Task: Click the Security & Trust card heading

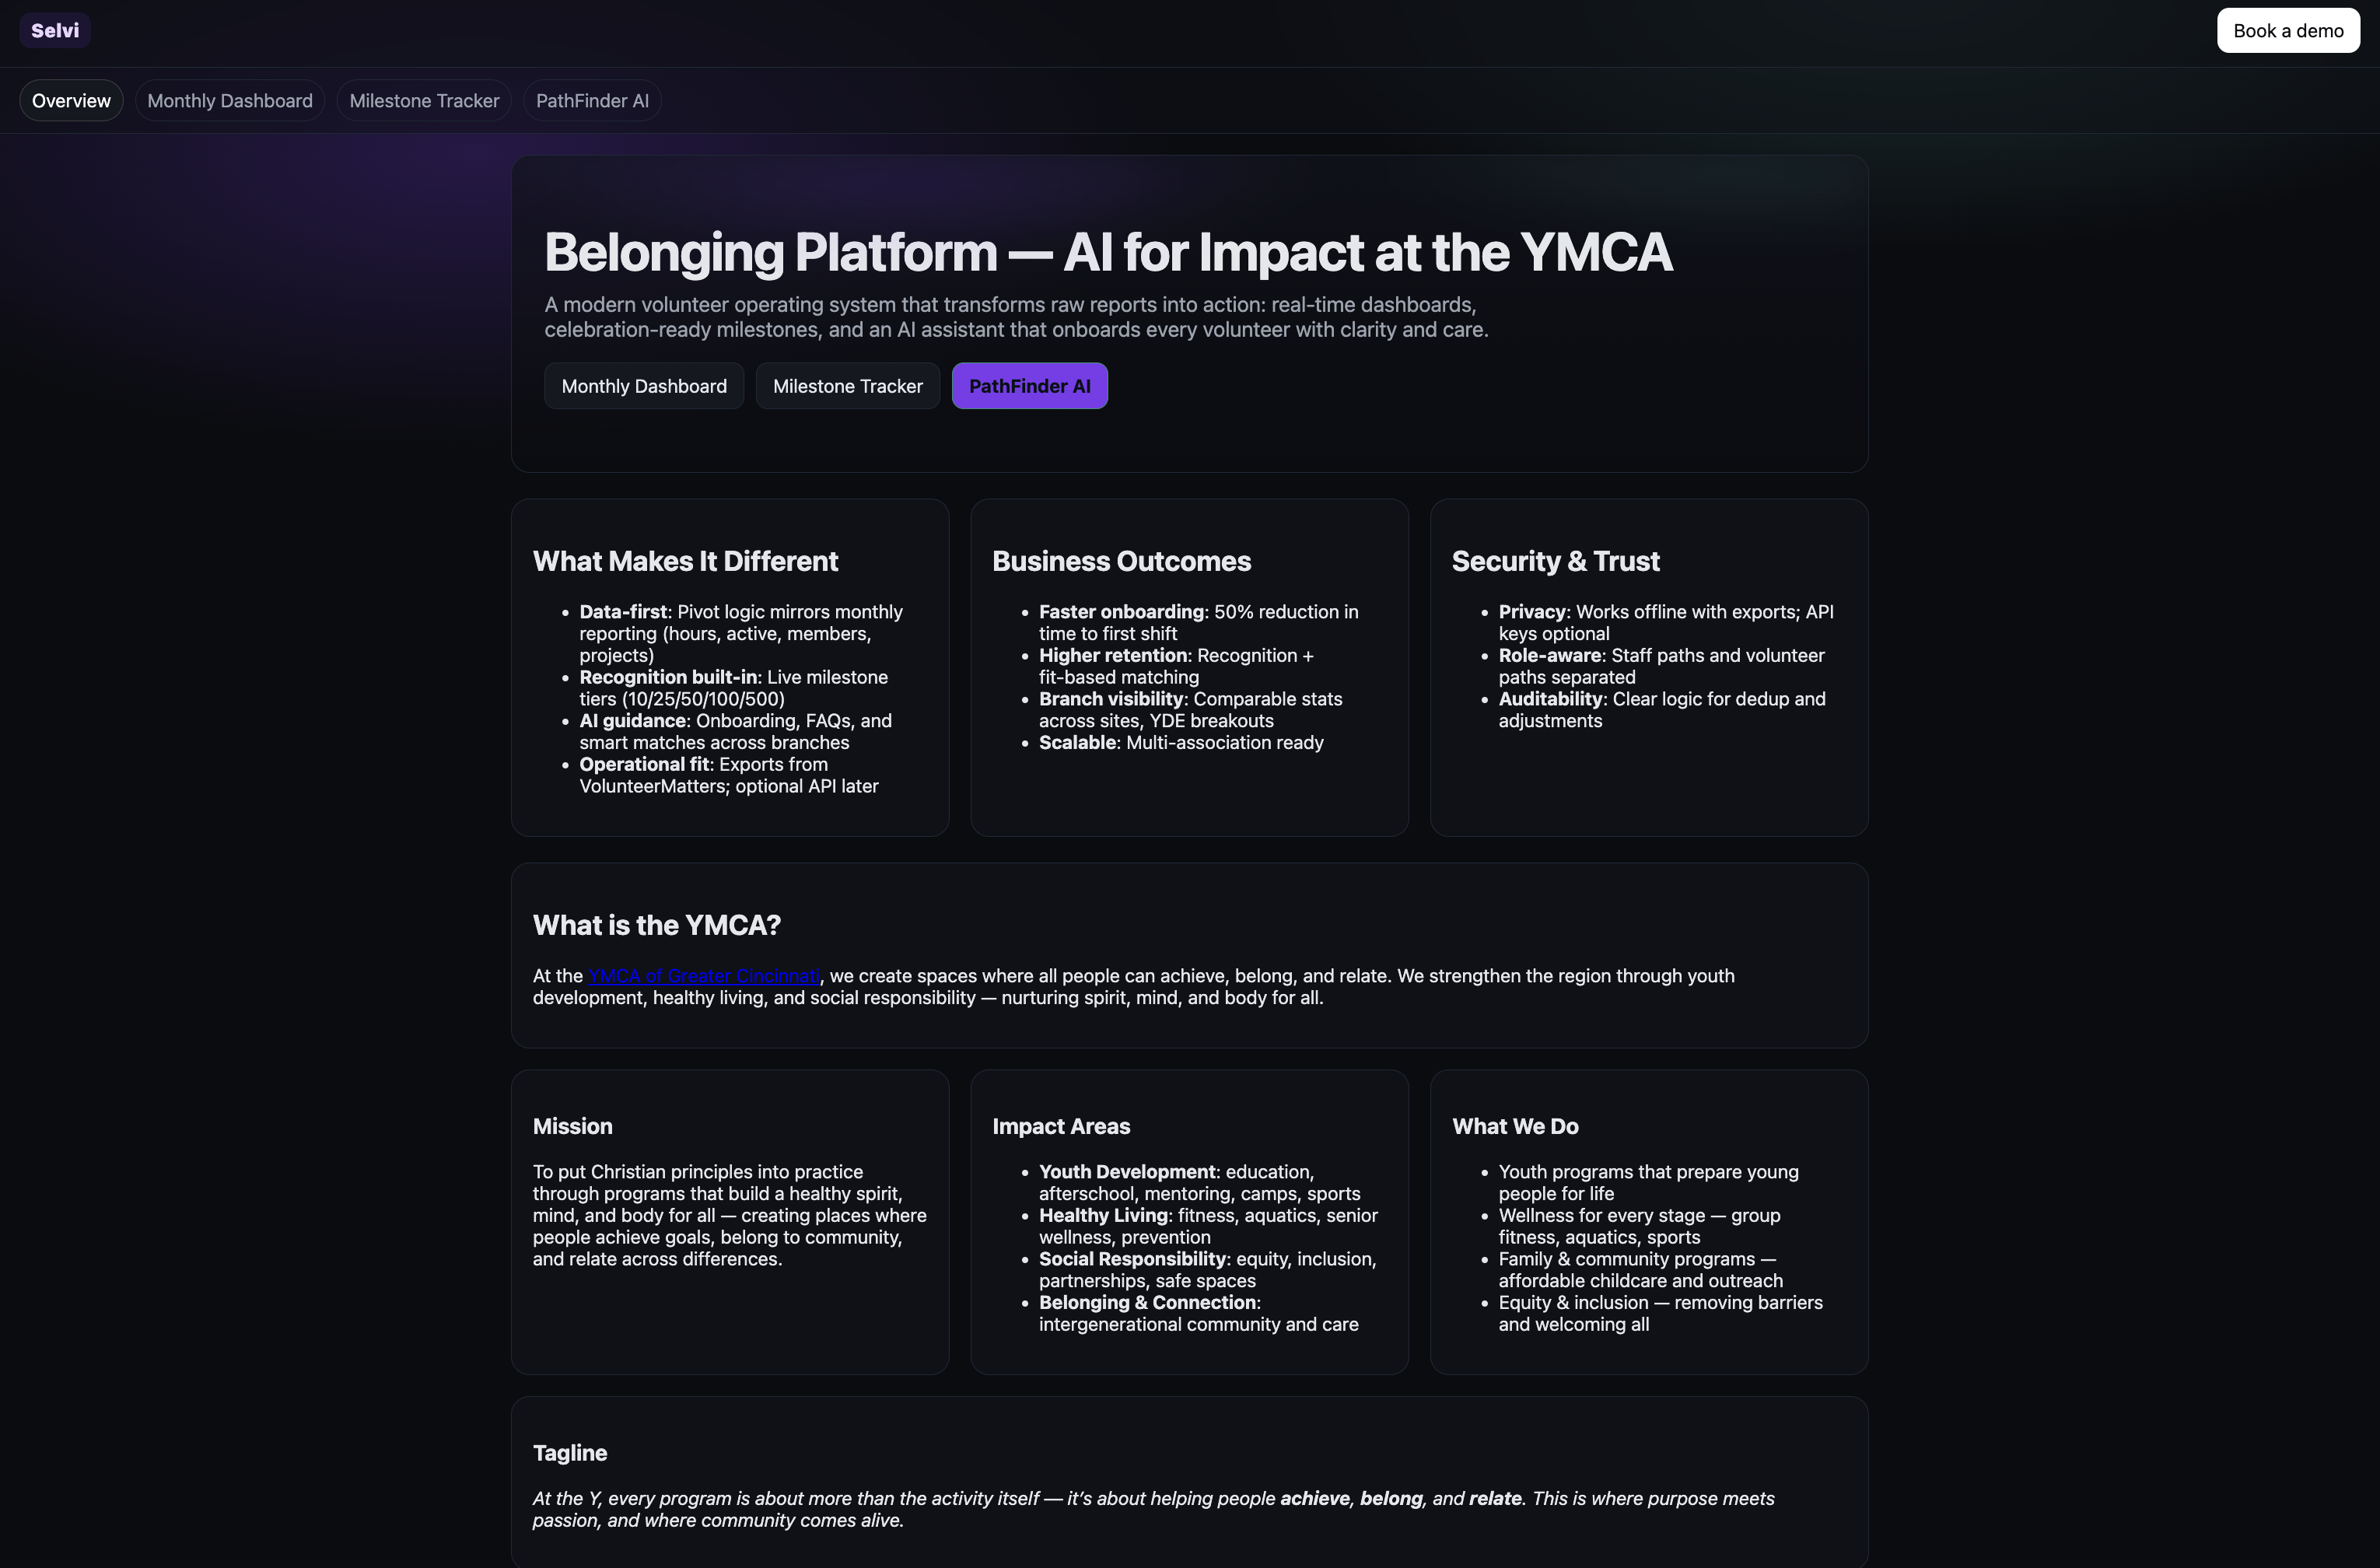Action: 1555,561
